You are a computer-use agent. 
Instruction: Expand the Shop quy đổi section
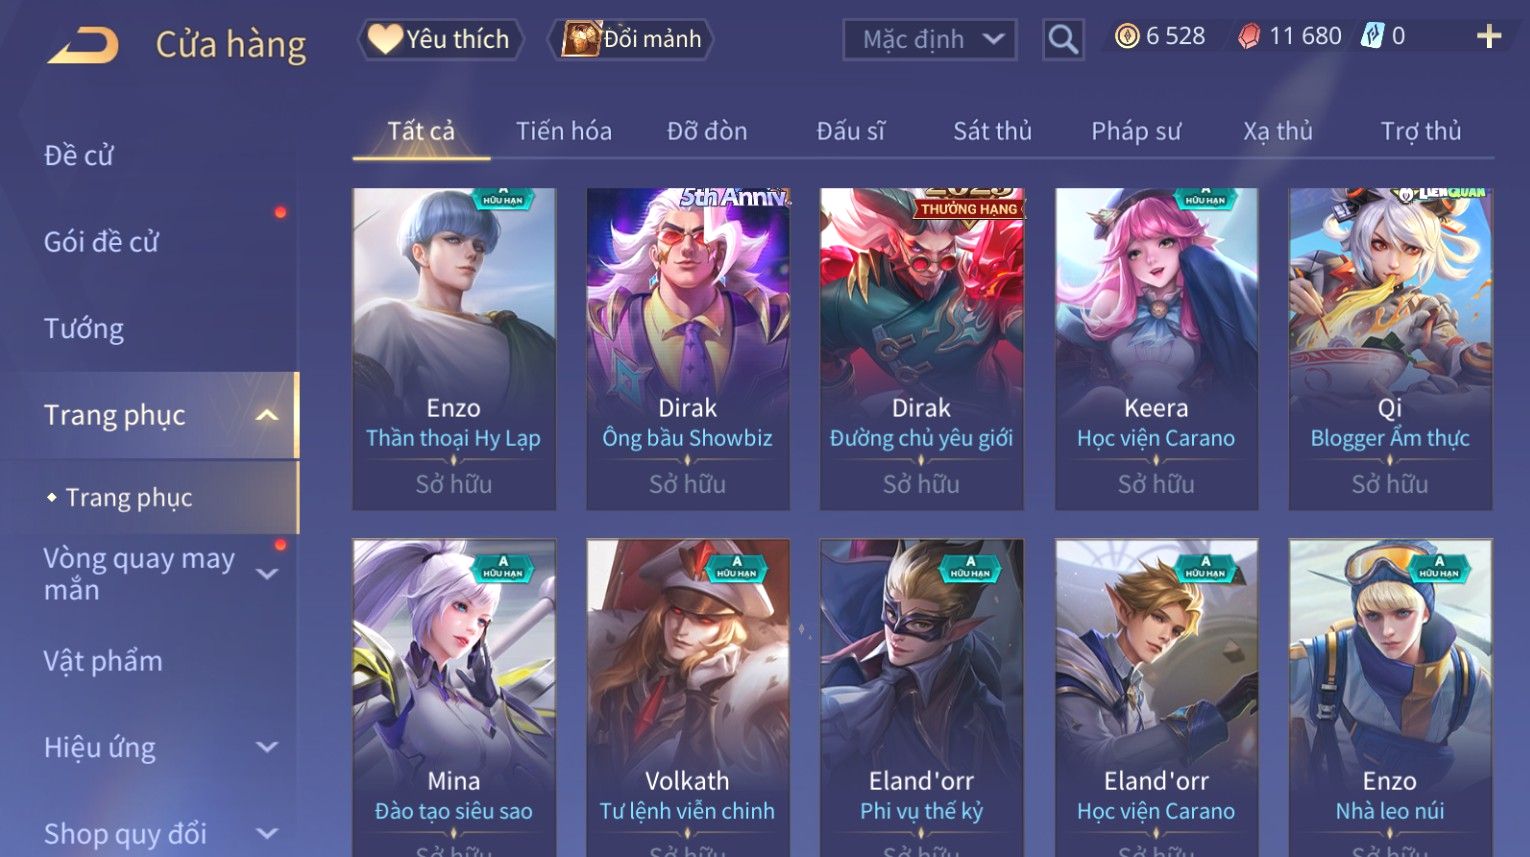click(267, 833)
